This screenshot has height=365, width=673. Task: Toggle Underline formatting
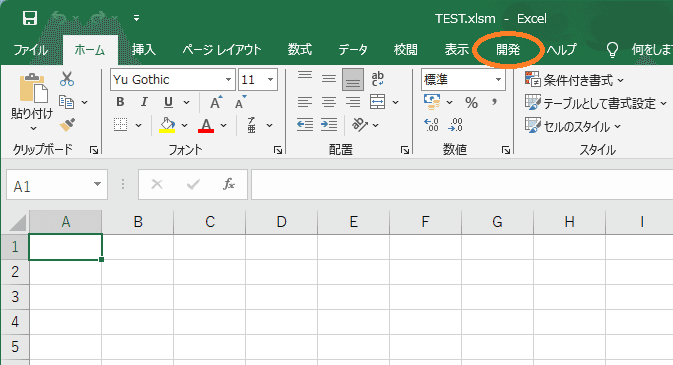point(168,102)
